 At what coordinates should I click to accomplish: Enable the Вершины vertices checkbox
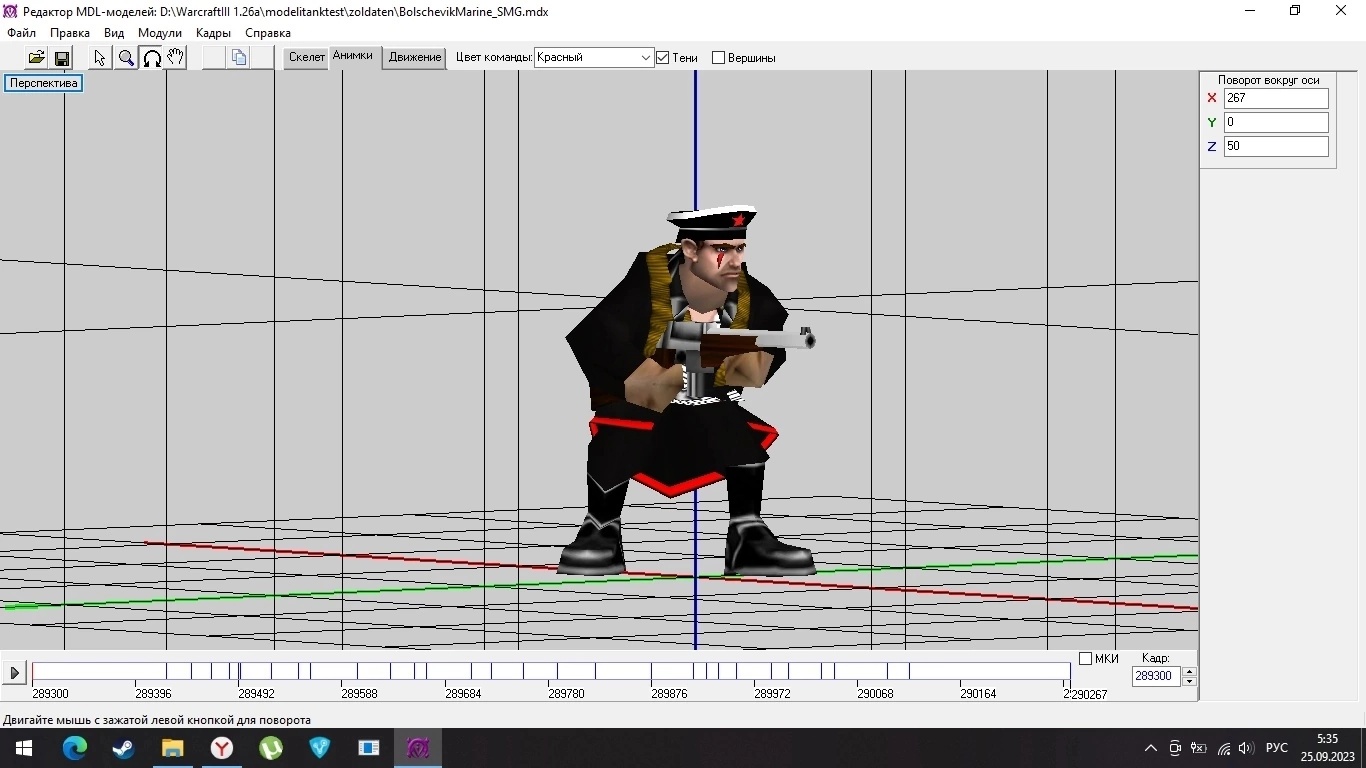718,58
